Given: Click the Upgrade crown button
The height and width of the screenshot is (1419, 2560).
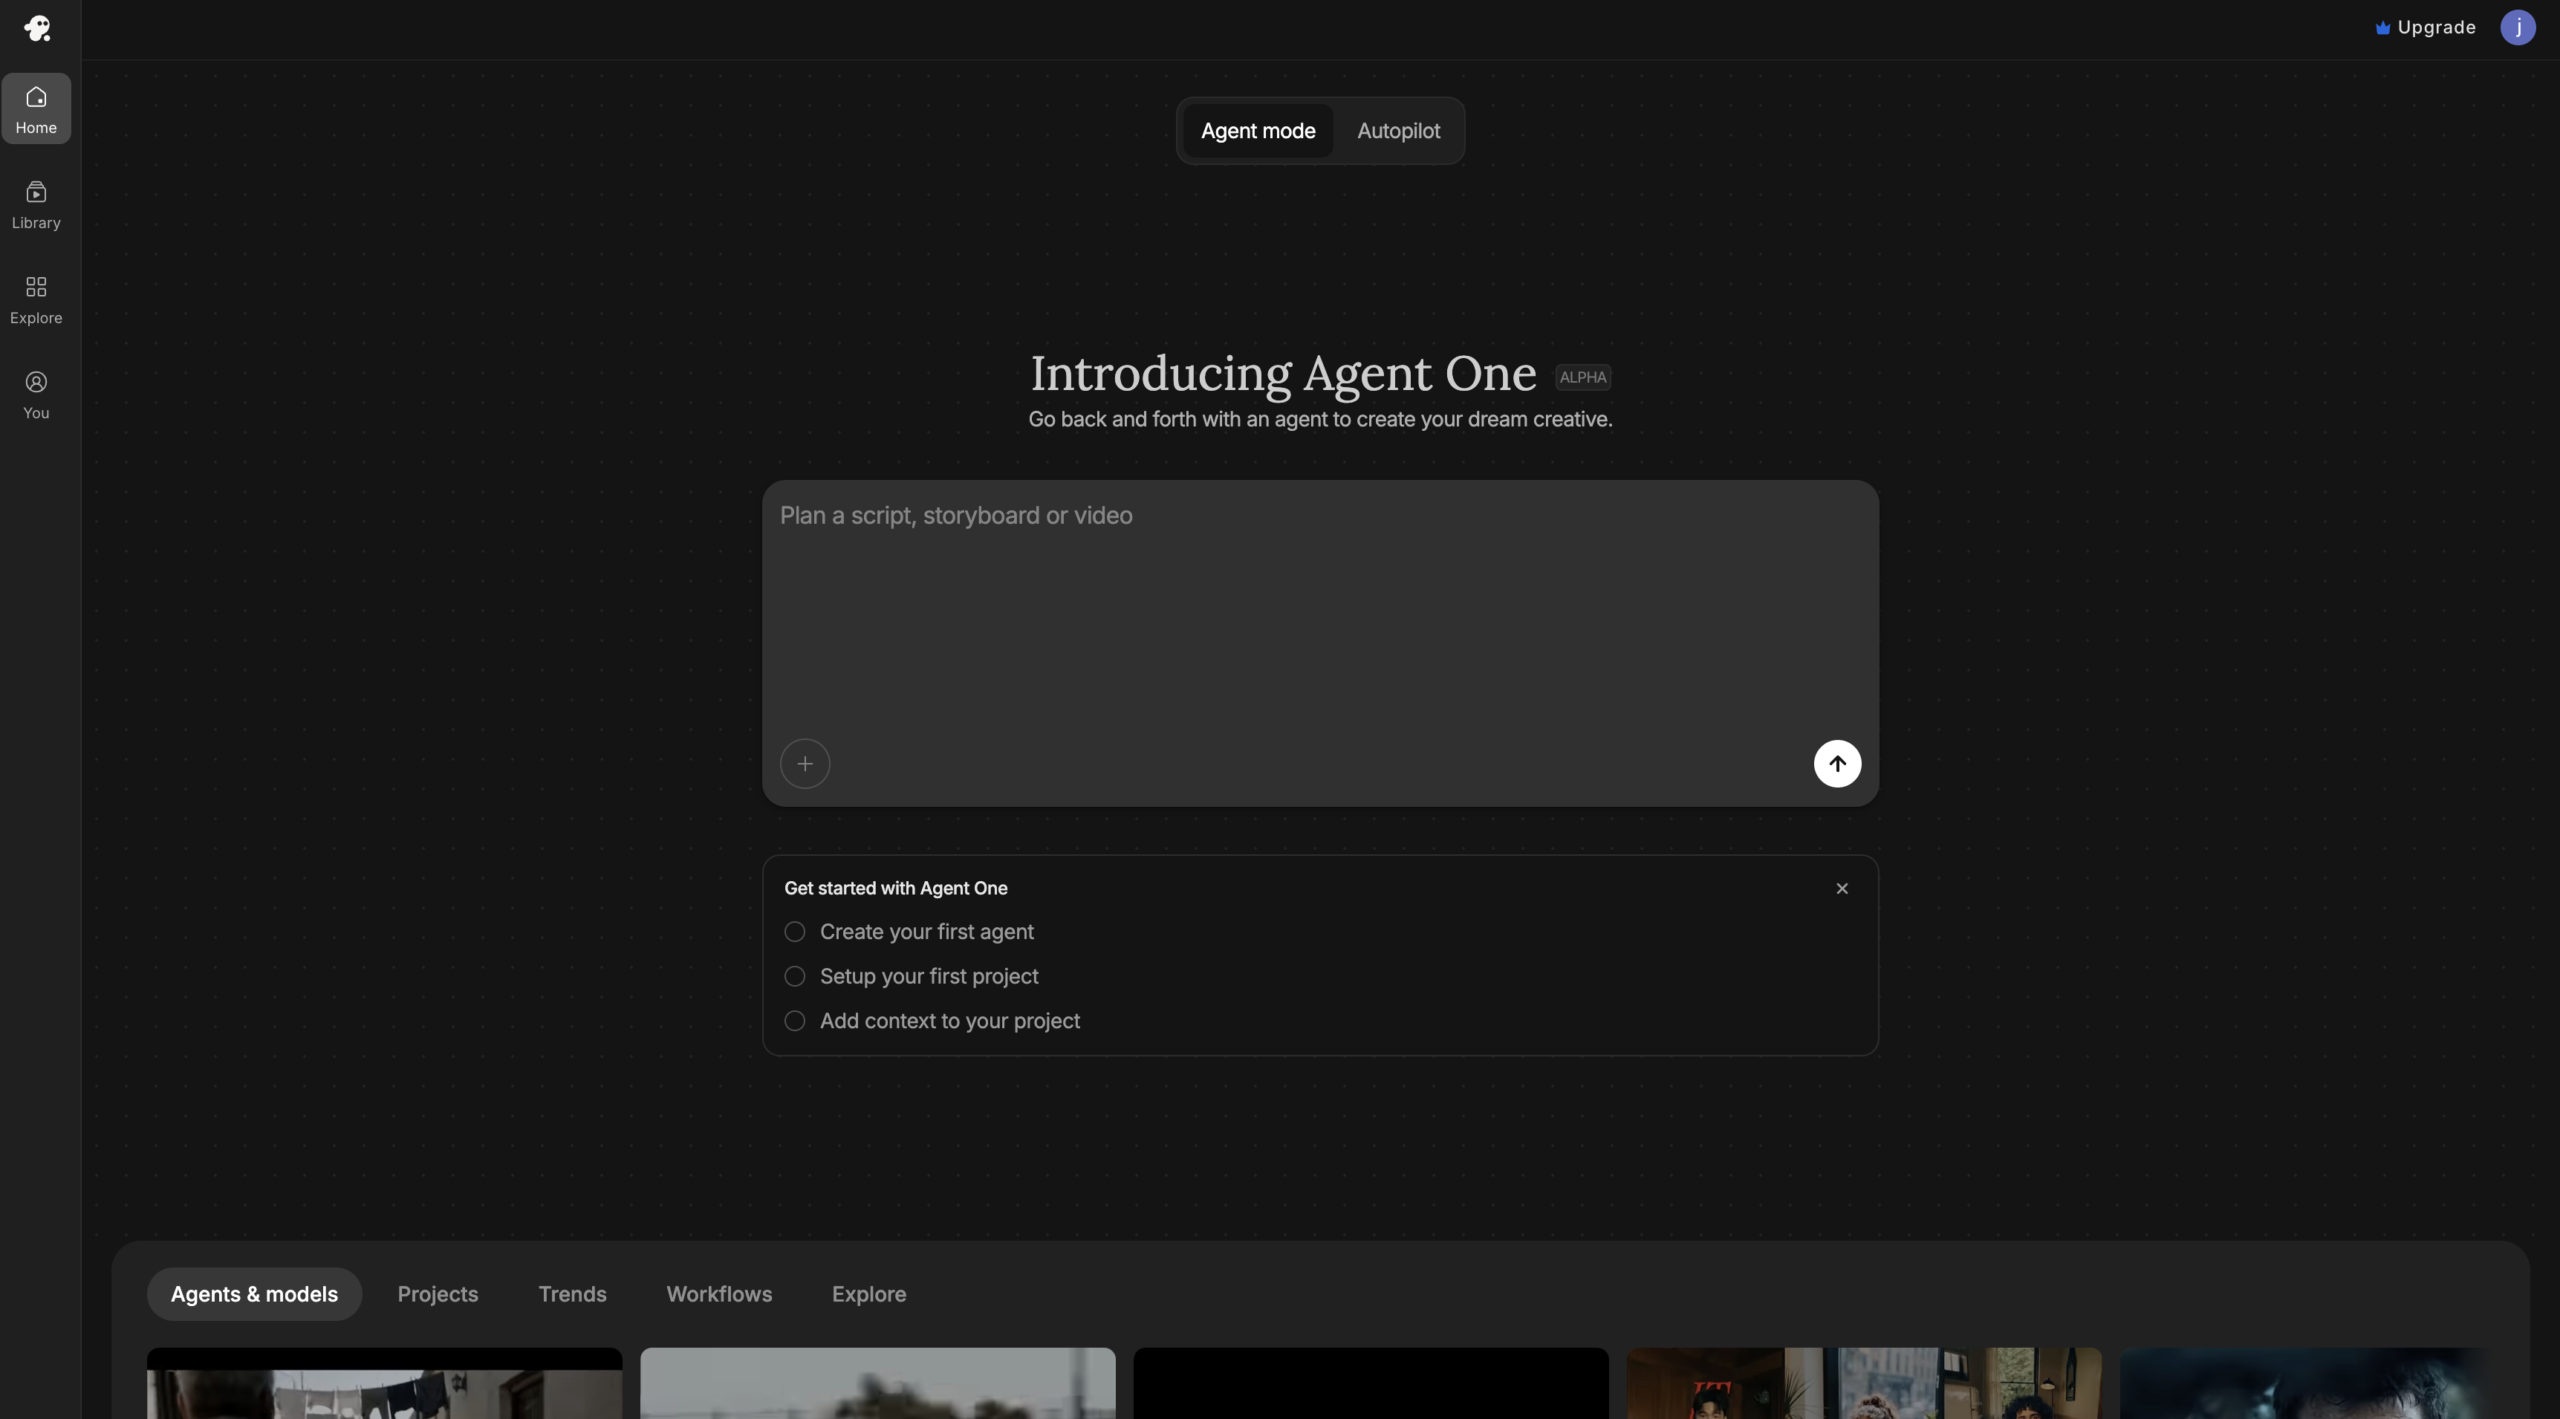Looking at the screenshot, I should (x=2426, y=27).
